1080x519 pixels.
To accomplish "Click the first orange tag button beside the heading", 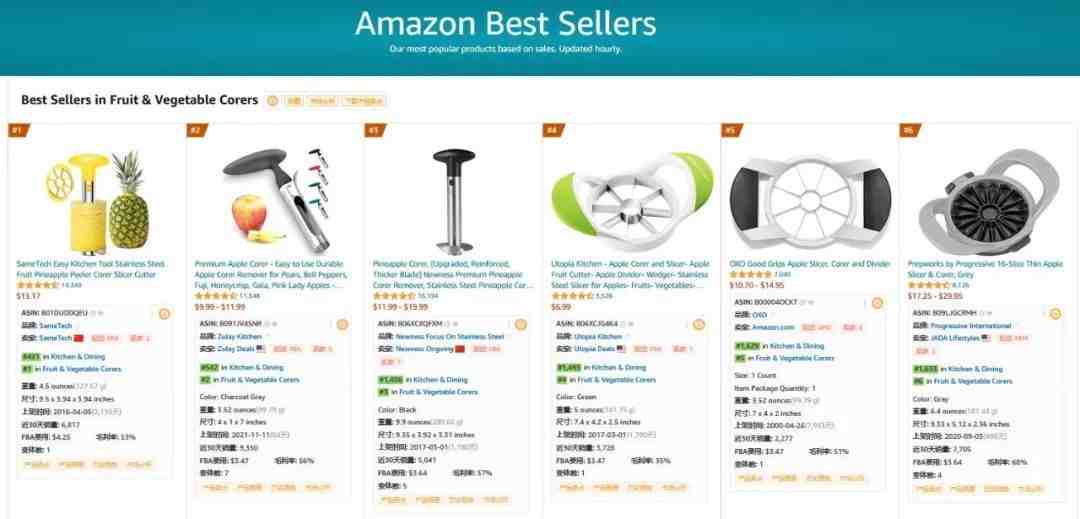I will point(294,101).
